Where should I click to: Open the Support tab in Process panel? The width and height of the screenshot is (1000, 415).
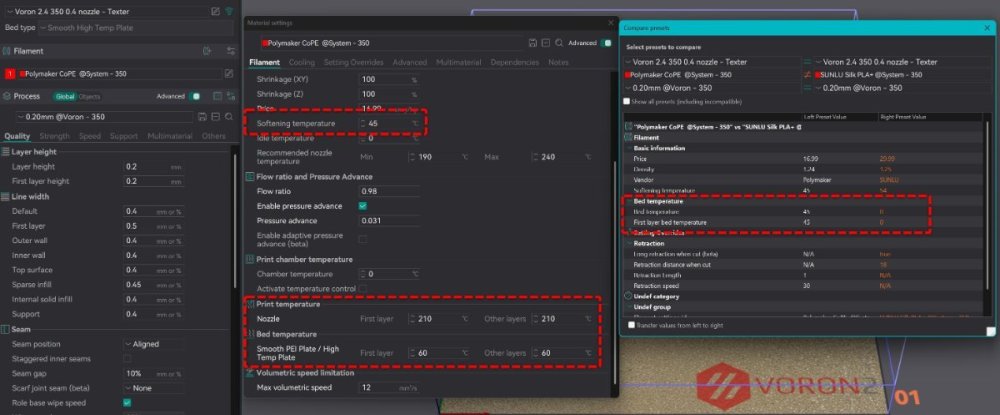124,136
